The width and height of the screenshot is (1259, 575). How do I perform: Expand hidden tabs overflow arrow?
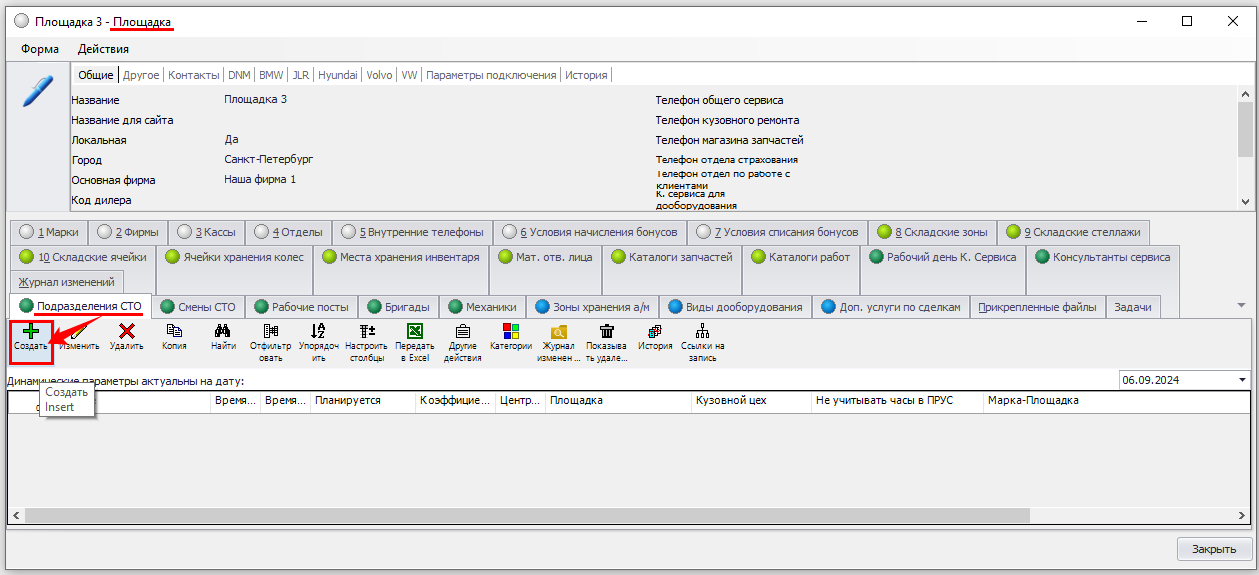tap(1241, 306)
